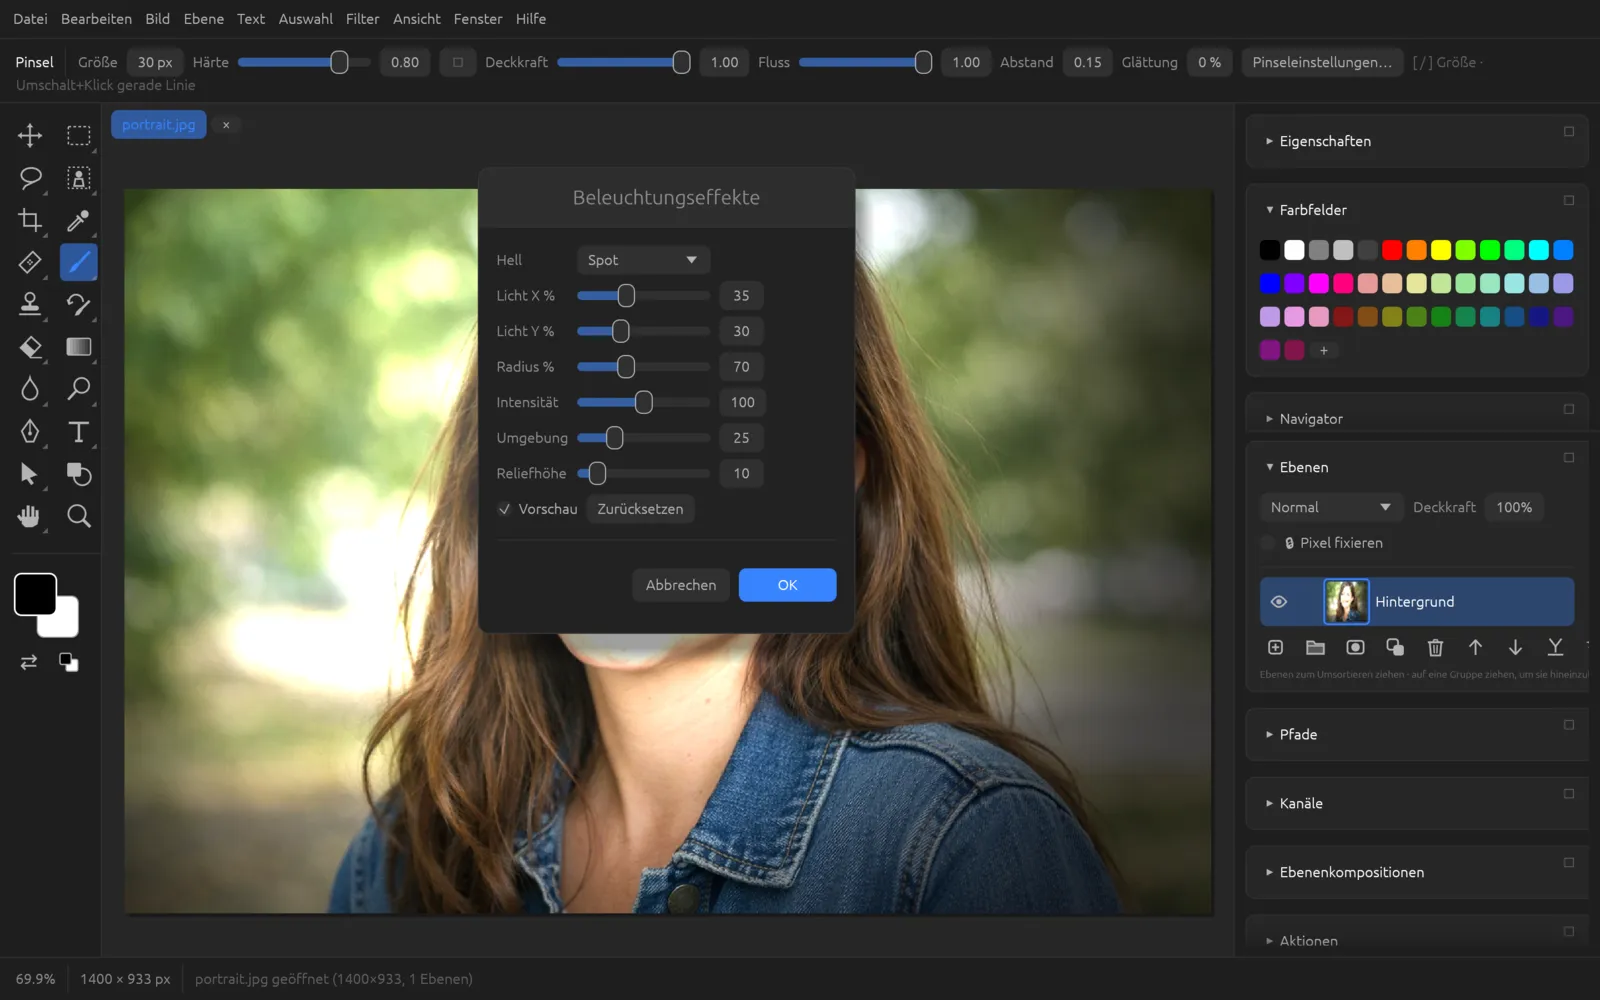Select the Text tool
1600x1000 pixels.
(x=79, y=431)
